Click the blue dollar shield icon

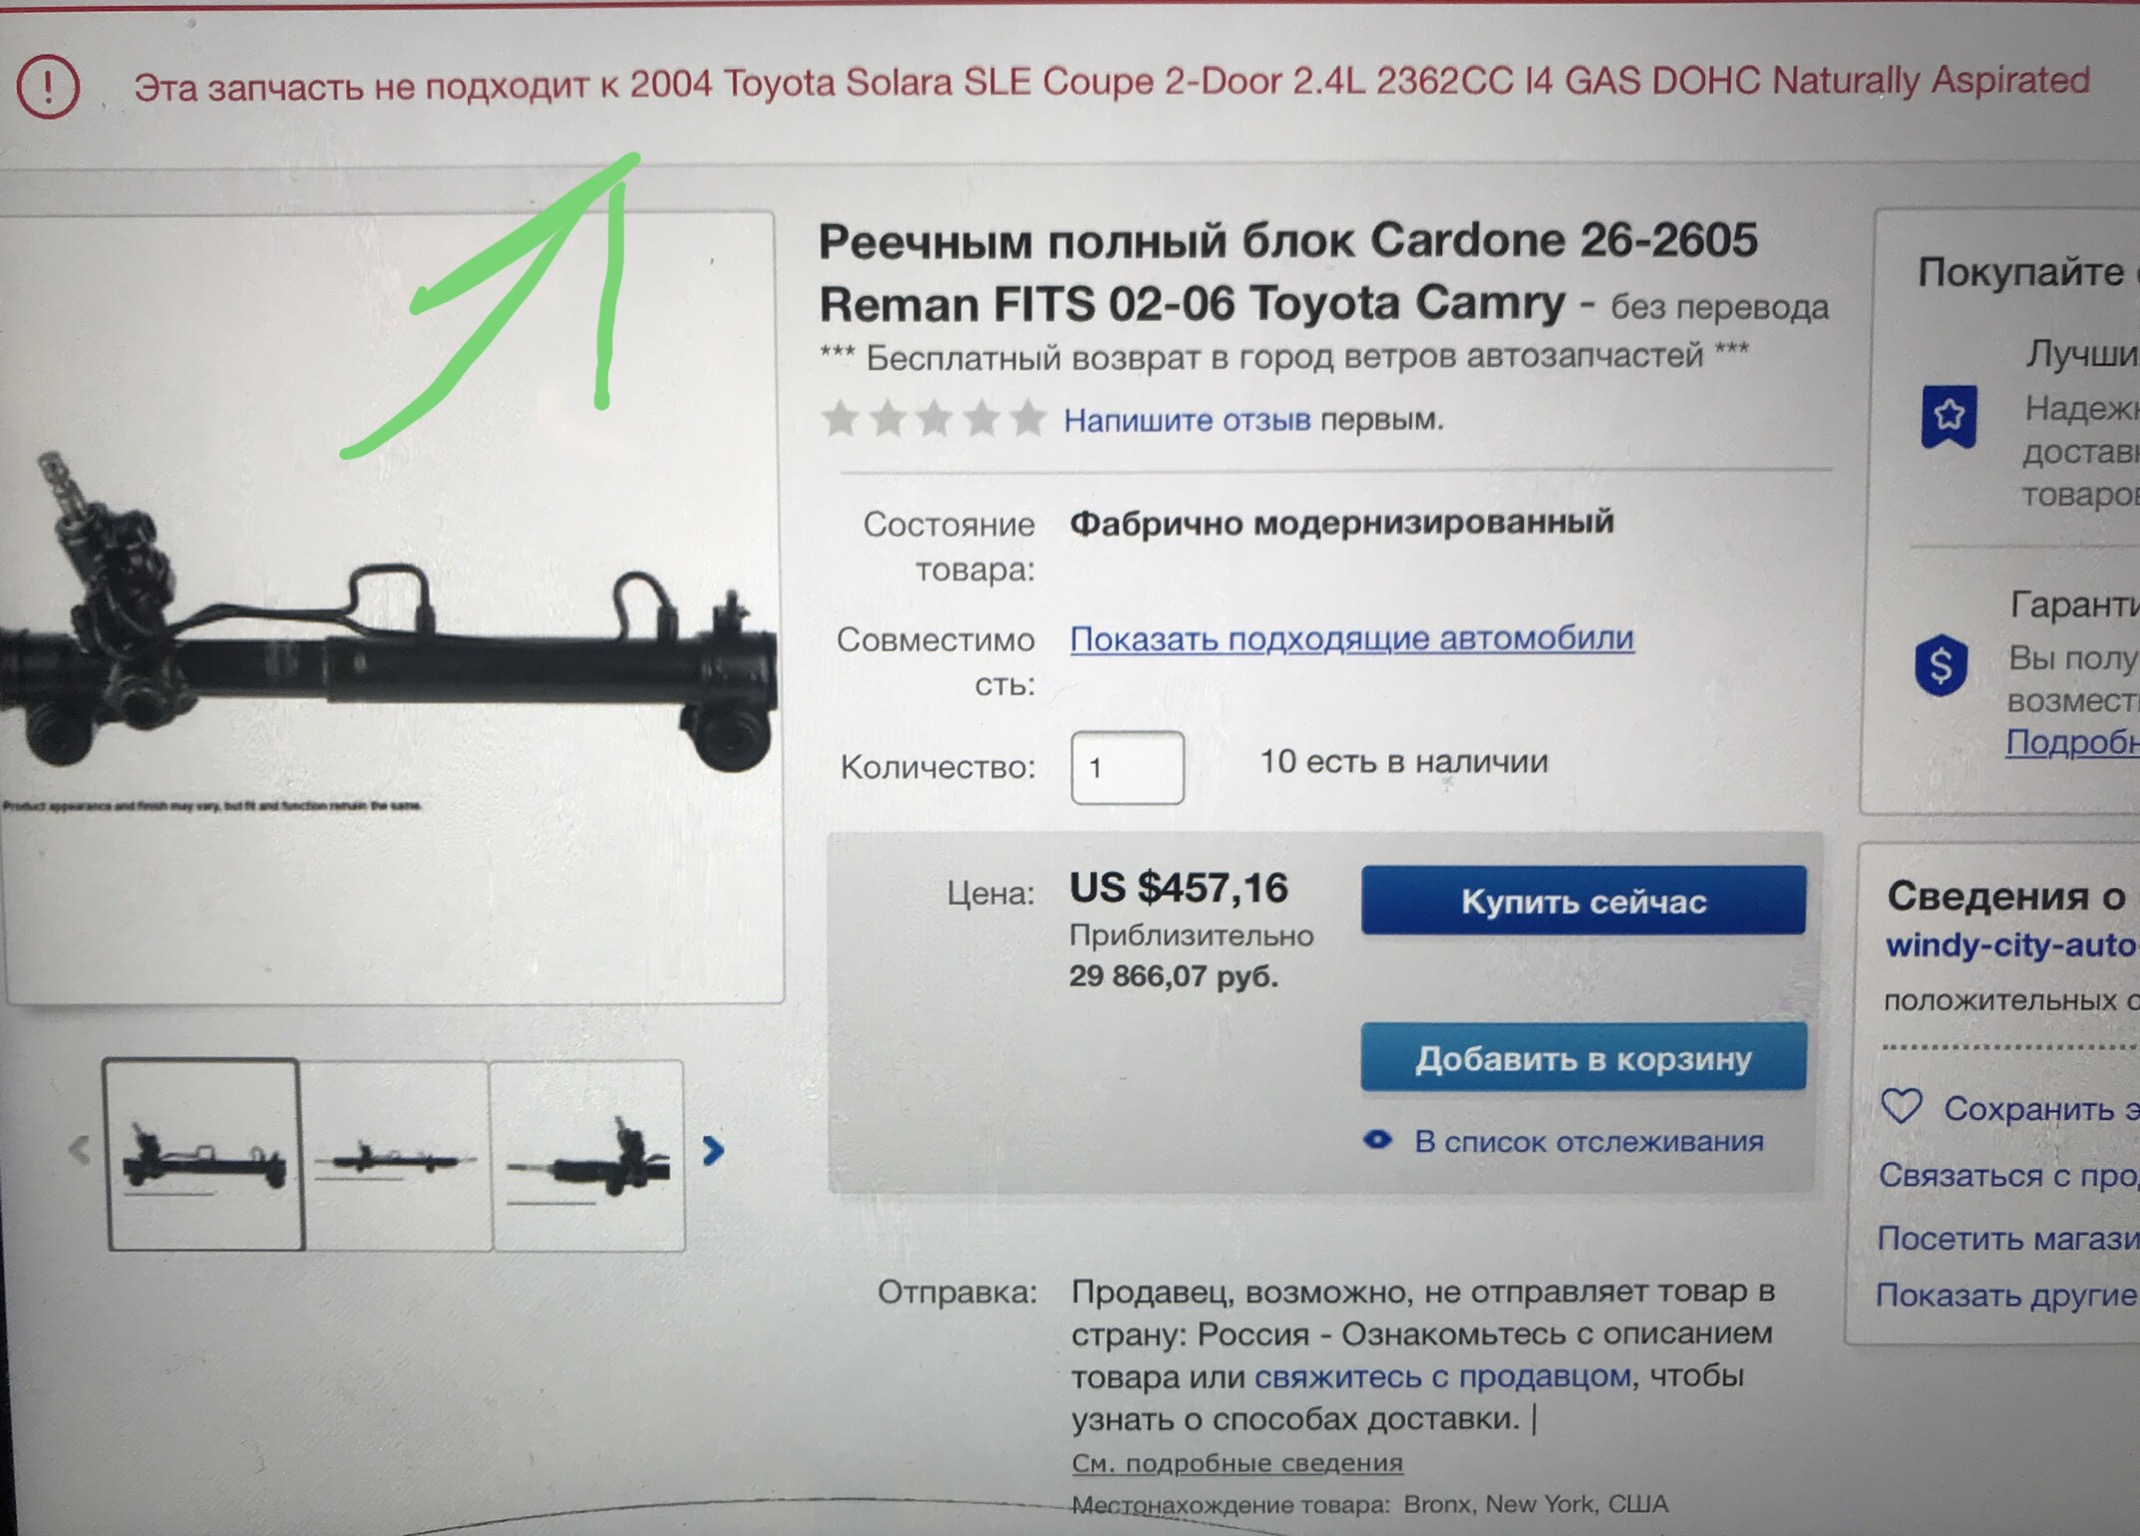[1940, 665]
